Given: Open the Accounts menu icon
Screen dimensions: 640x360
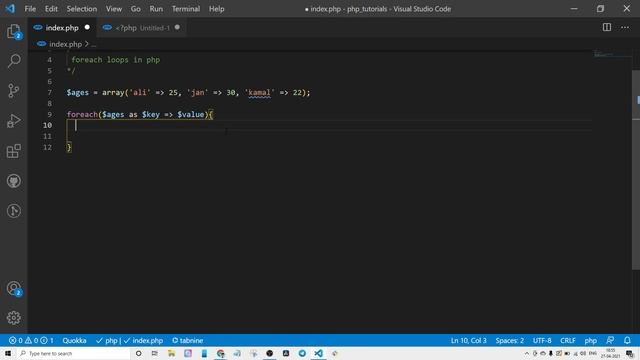Looking at the screenshot, I should (14, 289).
